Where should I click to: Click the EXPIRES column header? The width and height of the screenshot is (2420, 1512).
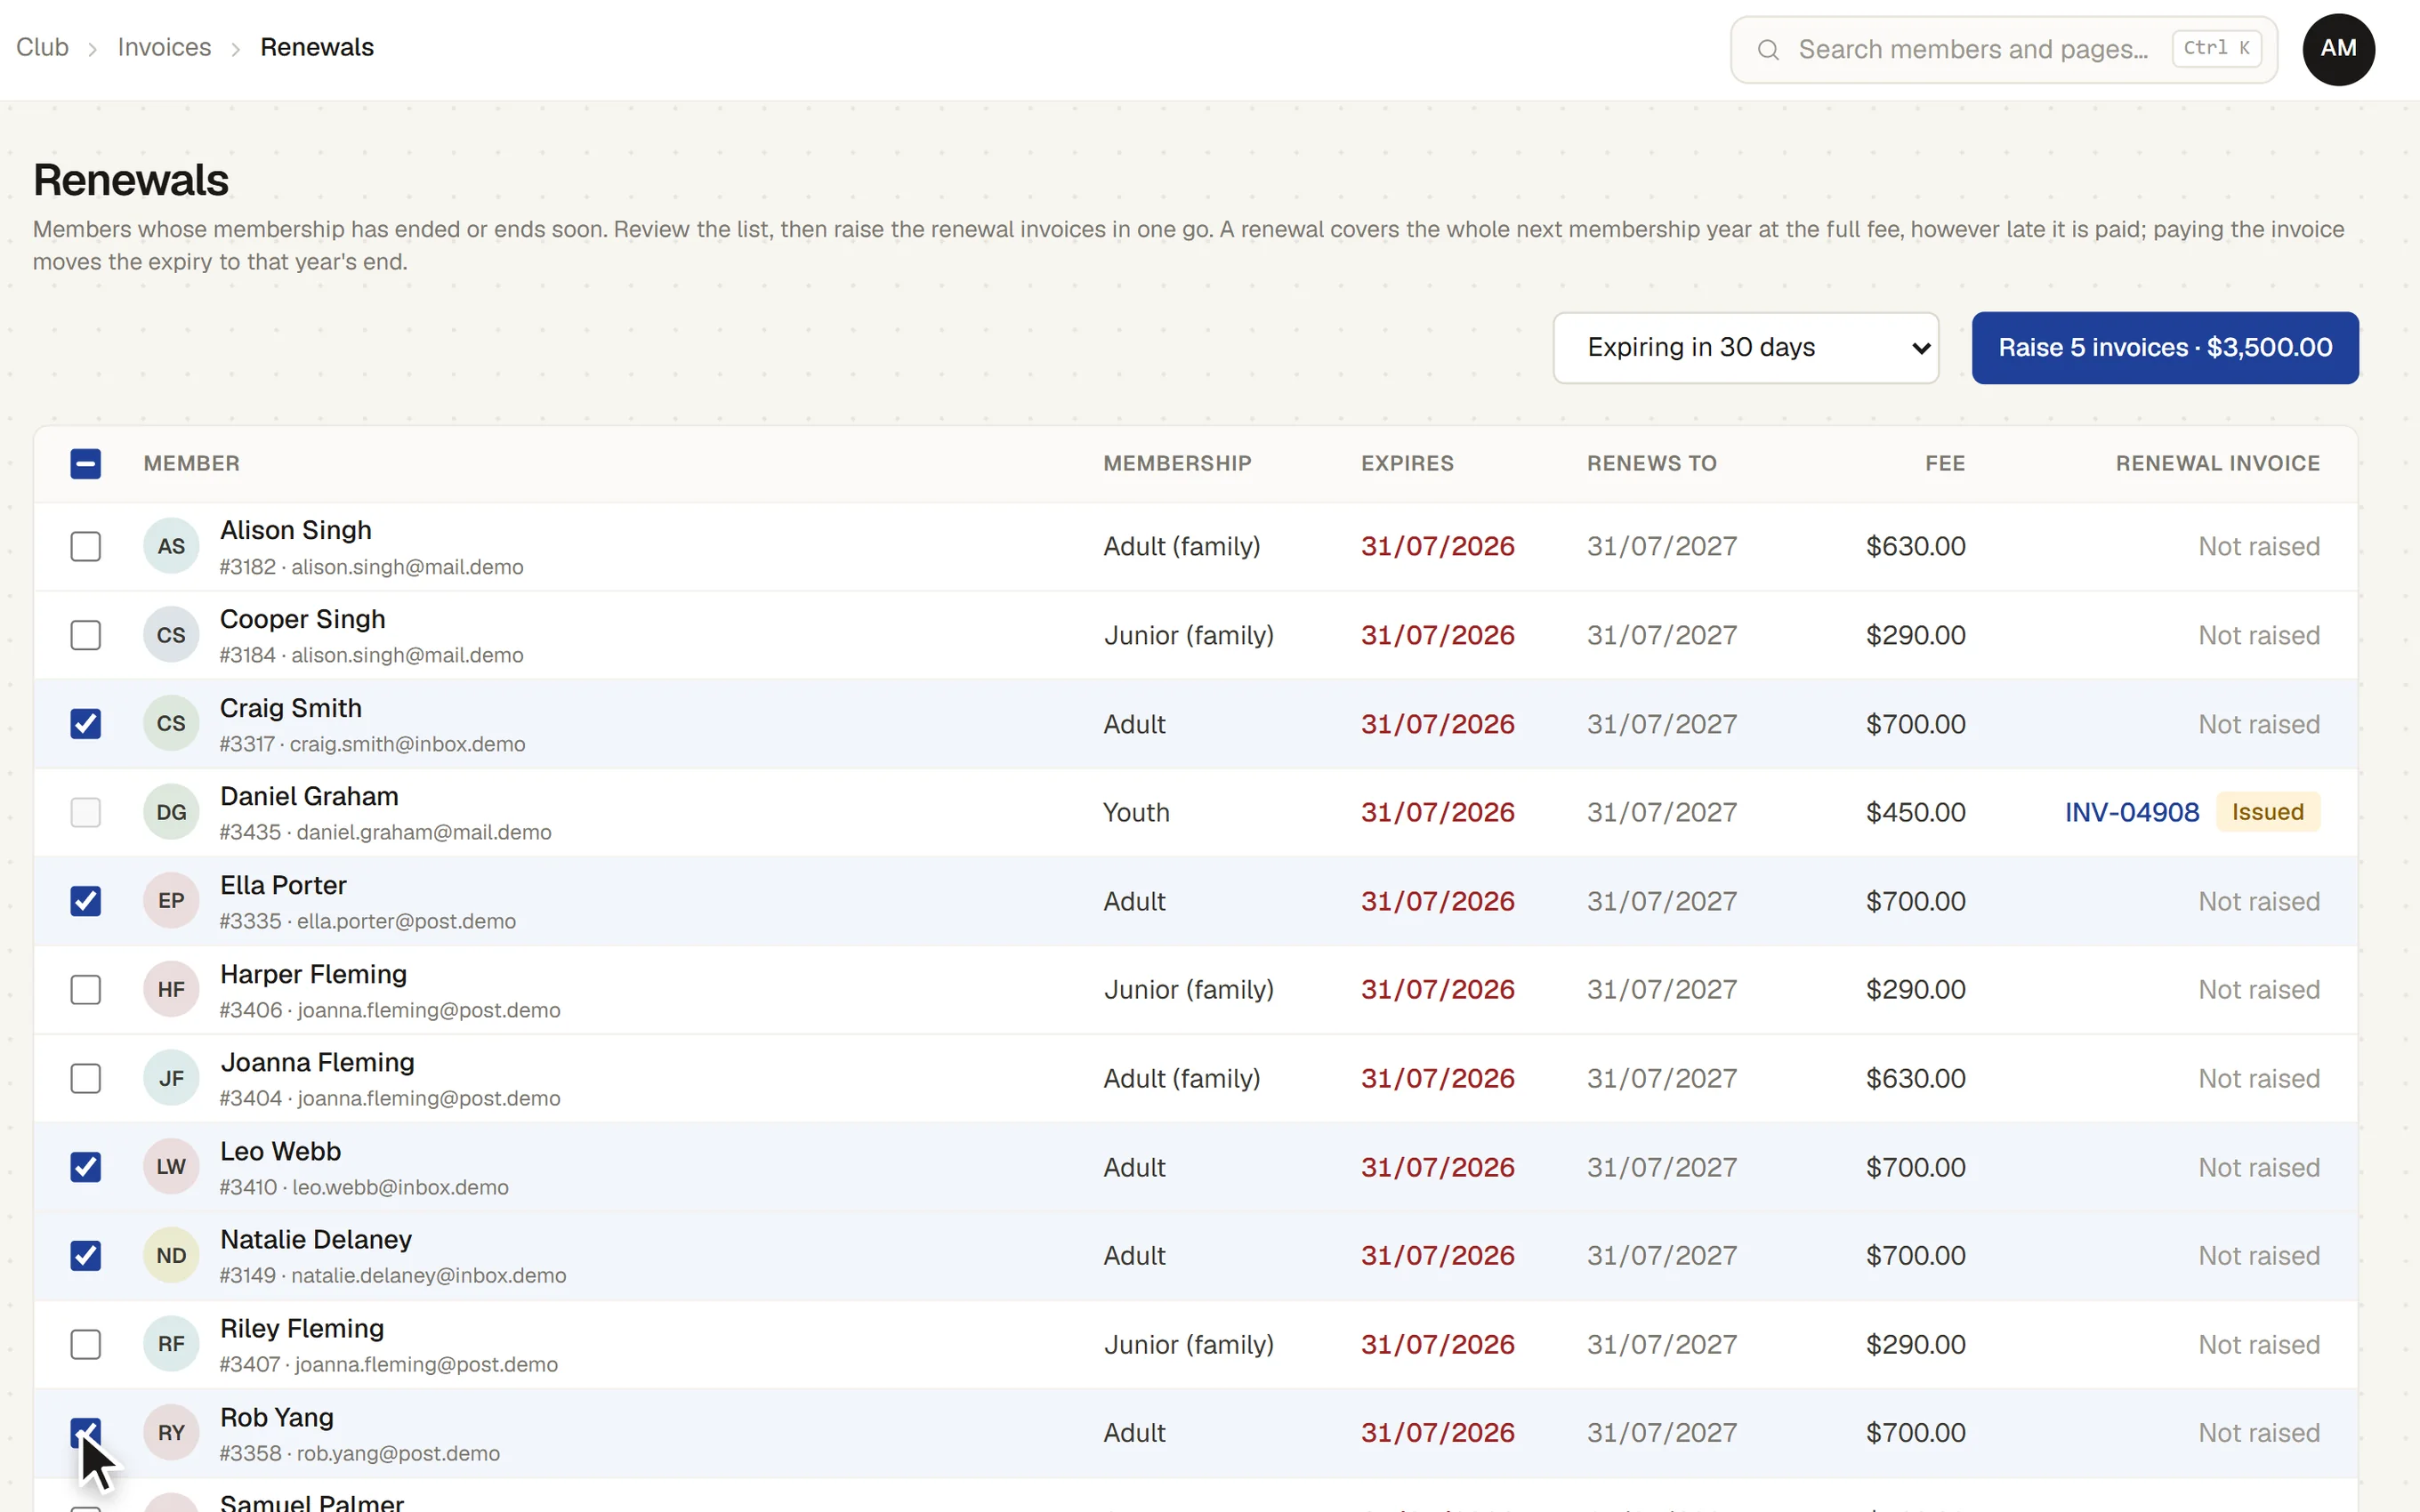pos(1407,464)
